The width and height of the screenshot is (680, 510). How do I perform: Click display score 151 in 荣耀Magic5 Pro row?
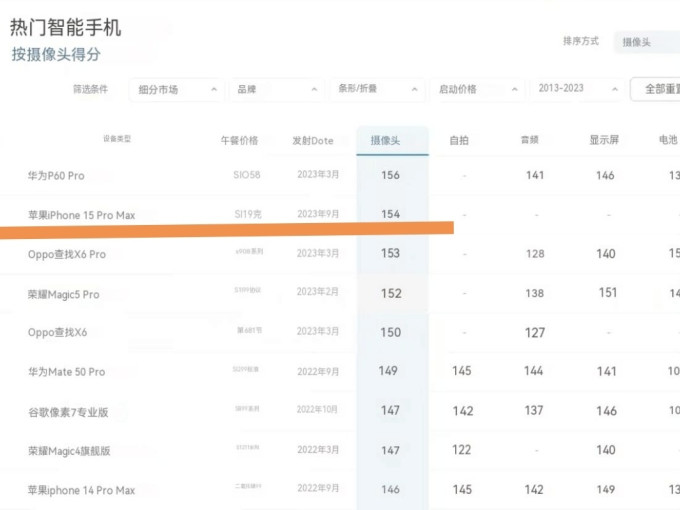608,293
